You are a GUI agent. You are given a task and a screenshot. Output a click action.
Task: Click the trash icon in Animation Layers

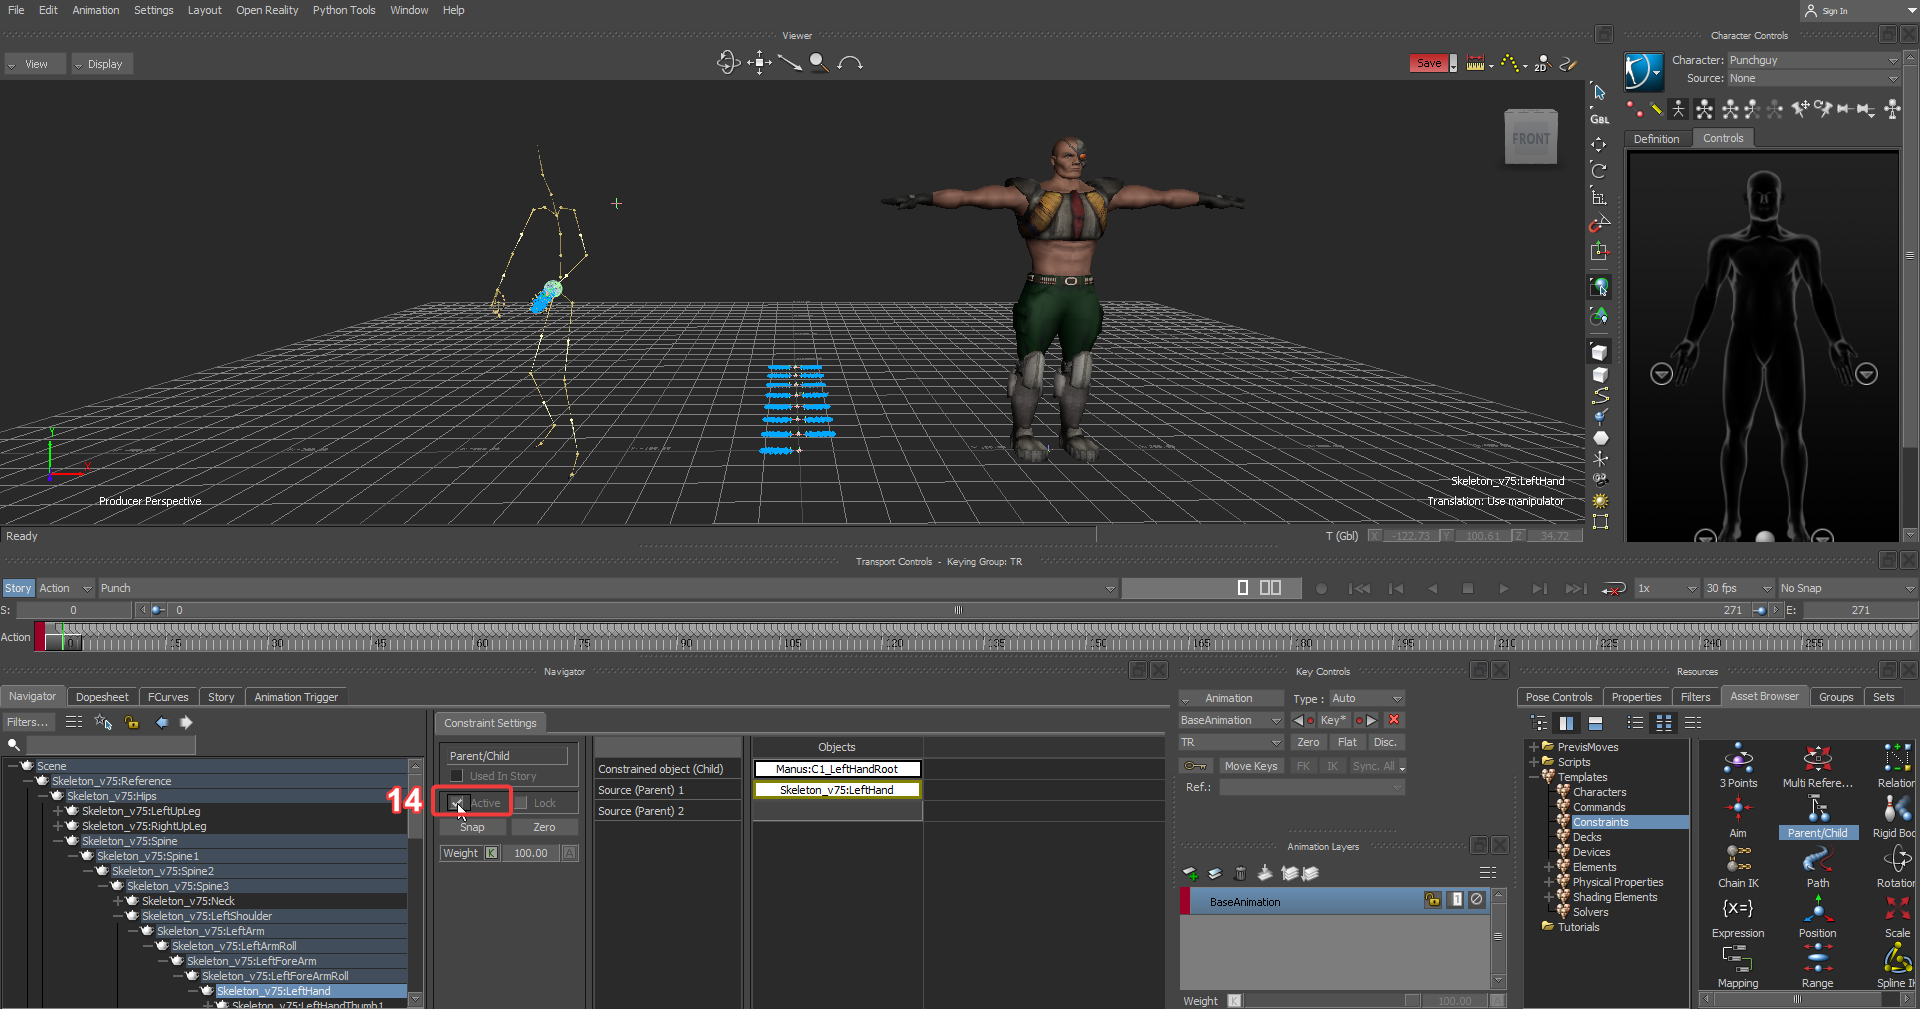(1240, 873)
